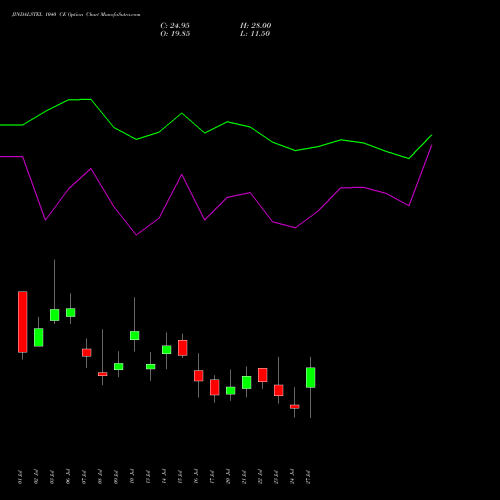Click the '17 Jul' date axis label
Viewport: 500px width, 500px height.
tap(212, 477)
